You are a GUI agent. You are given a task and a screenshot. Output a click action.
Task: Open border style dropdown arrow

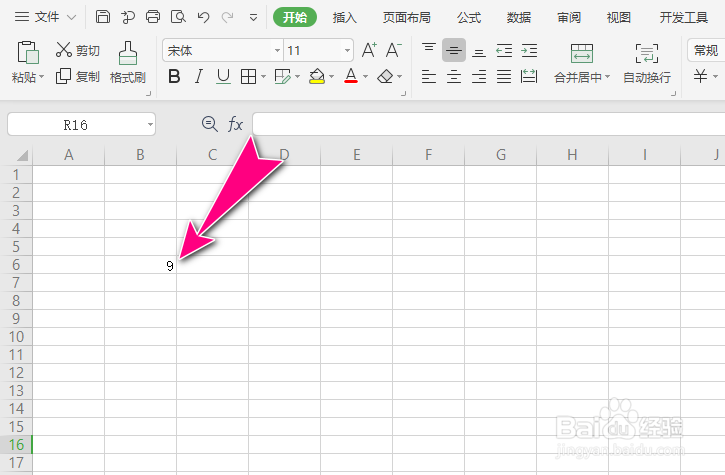point(263,76)
